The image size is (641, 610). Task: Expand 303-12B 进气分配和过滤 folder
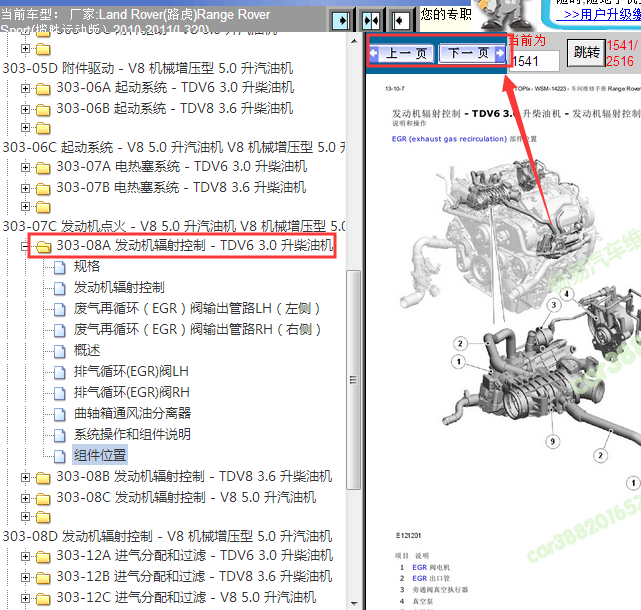(x=25, y=577)
